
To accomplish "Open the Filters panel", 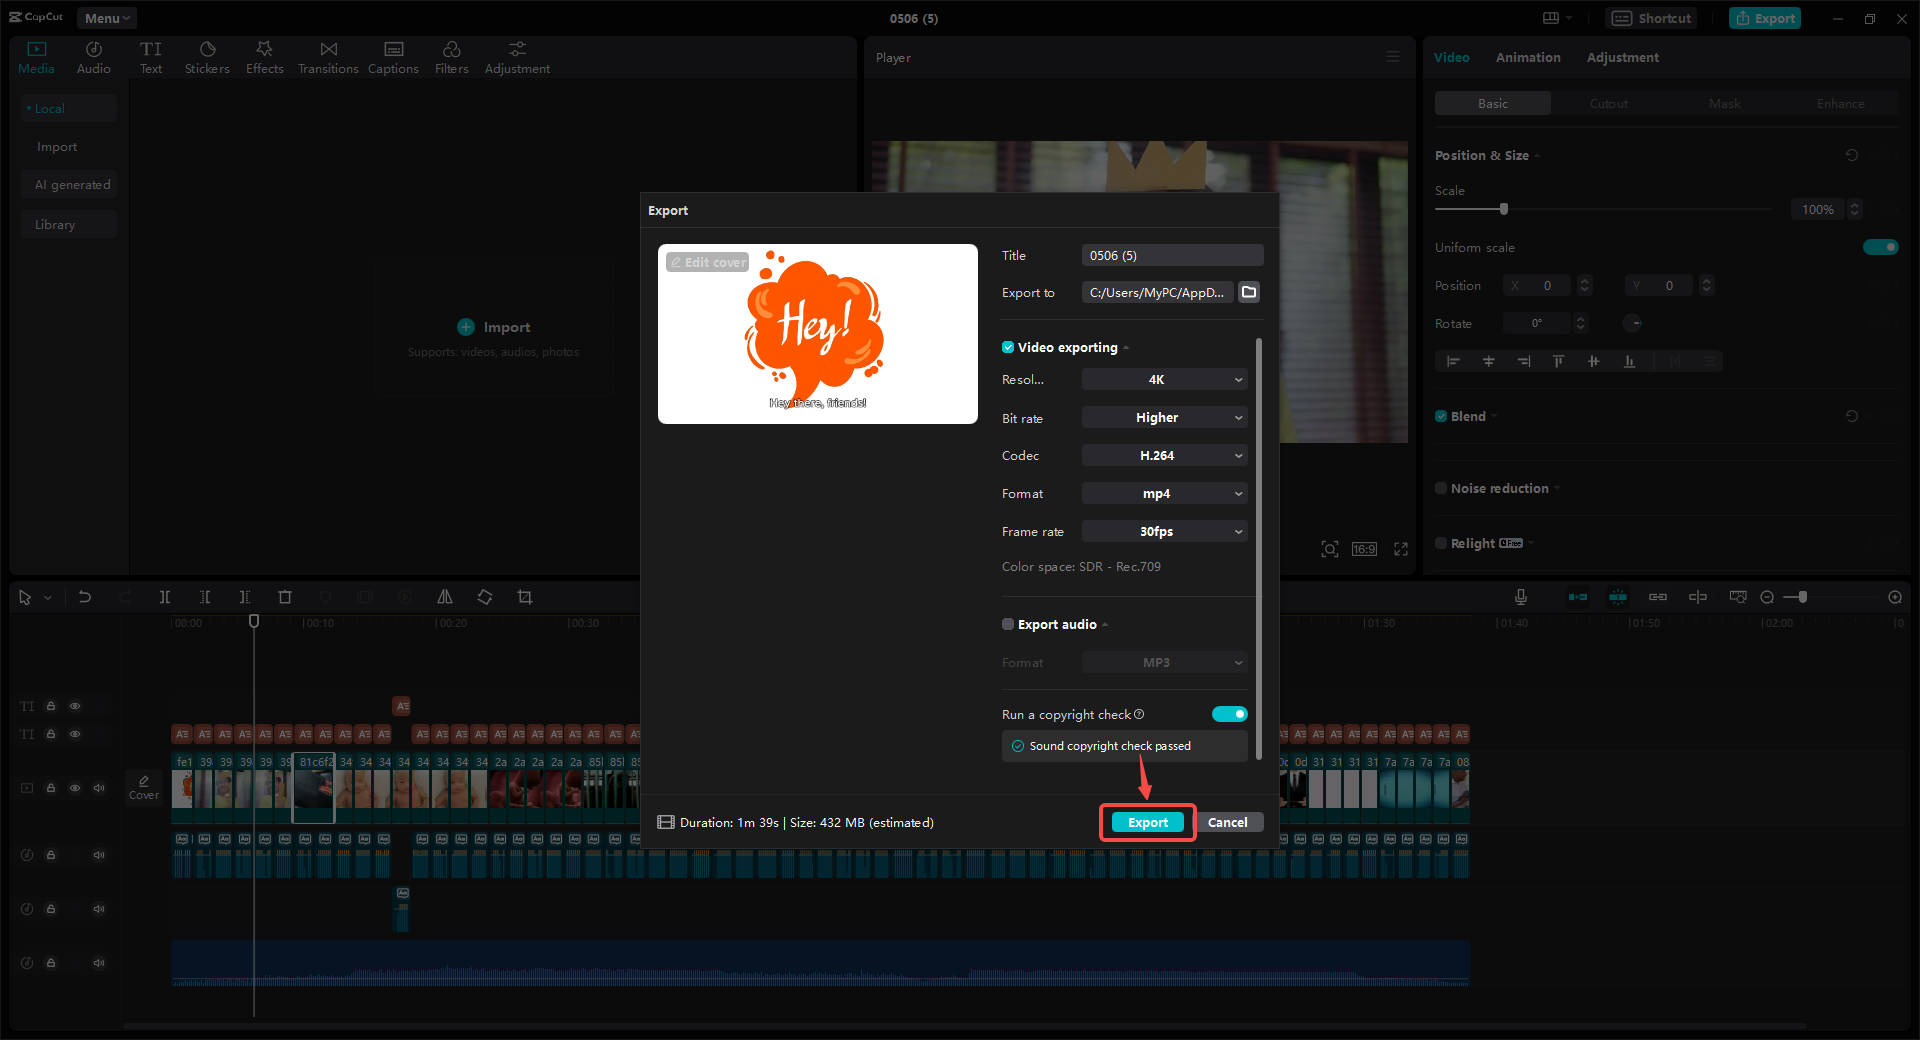I will coord(451,56).
